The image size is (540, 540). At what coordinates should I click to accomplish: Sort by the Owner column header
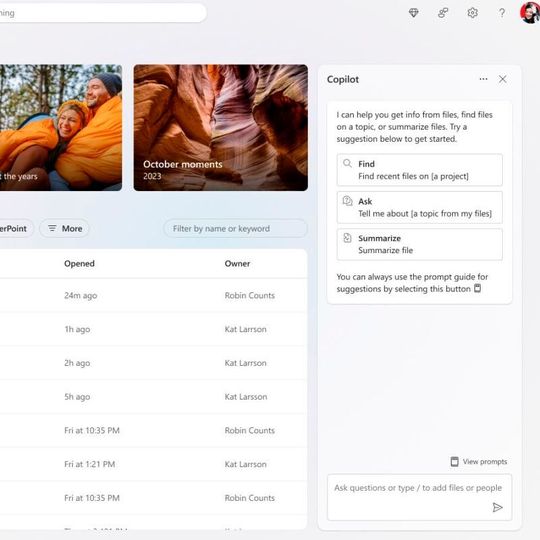(237, 263)
